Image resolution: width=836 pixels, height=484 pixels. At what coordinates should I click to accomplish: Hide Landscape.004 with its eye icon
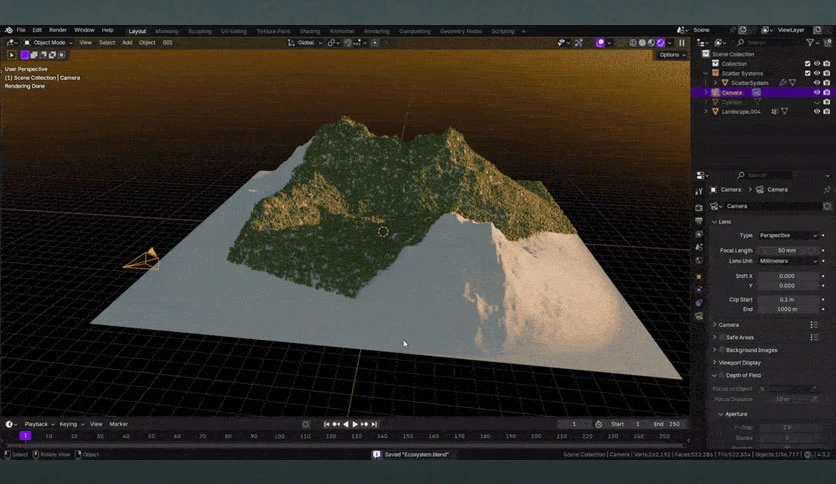[x=817, y=111]
